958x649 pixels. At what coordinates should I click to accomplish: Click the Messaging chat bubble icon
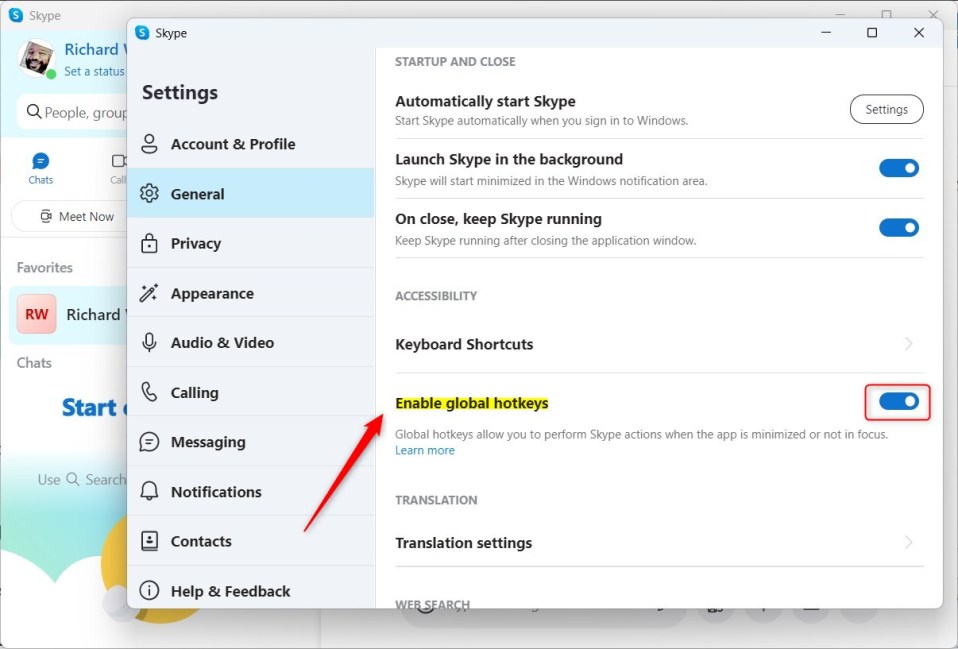(149, 441)
